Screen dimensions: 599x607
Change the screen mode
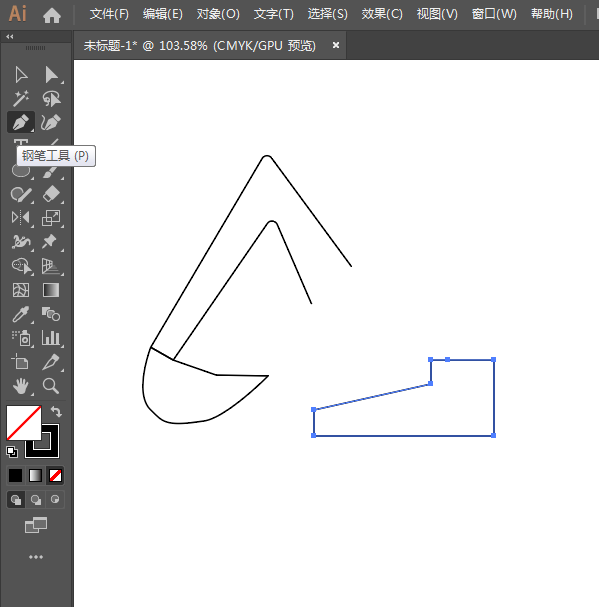(x=36, y=525)
